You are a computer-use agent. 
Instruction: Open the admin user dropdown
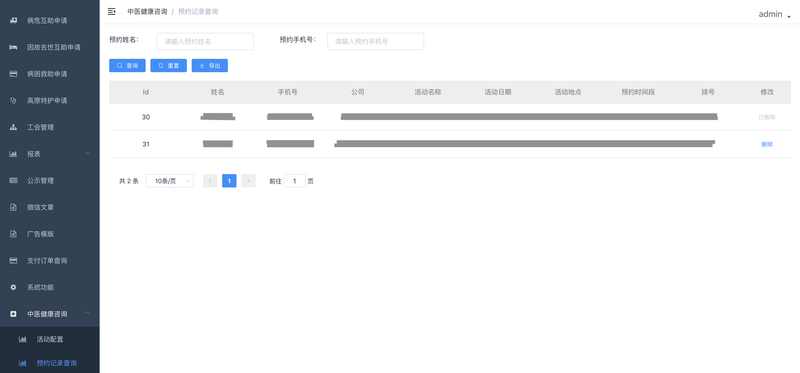point(774,14)
